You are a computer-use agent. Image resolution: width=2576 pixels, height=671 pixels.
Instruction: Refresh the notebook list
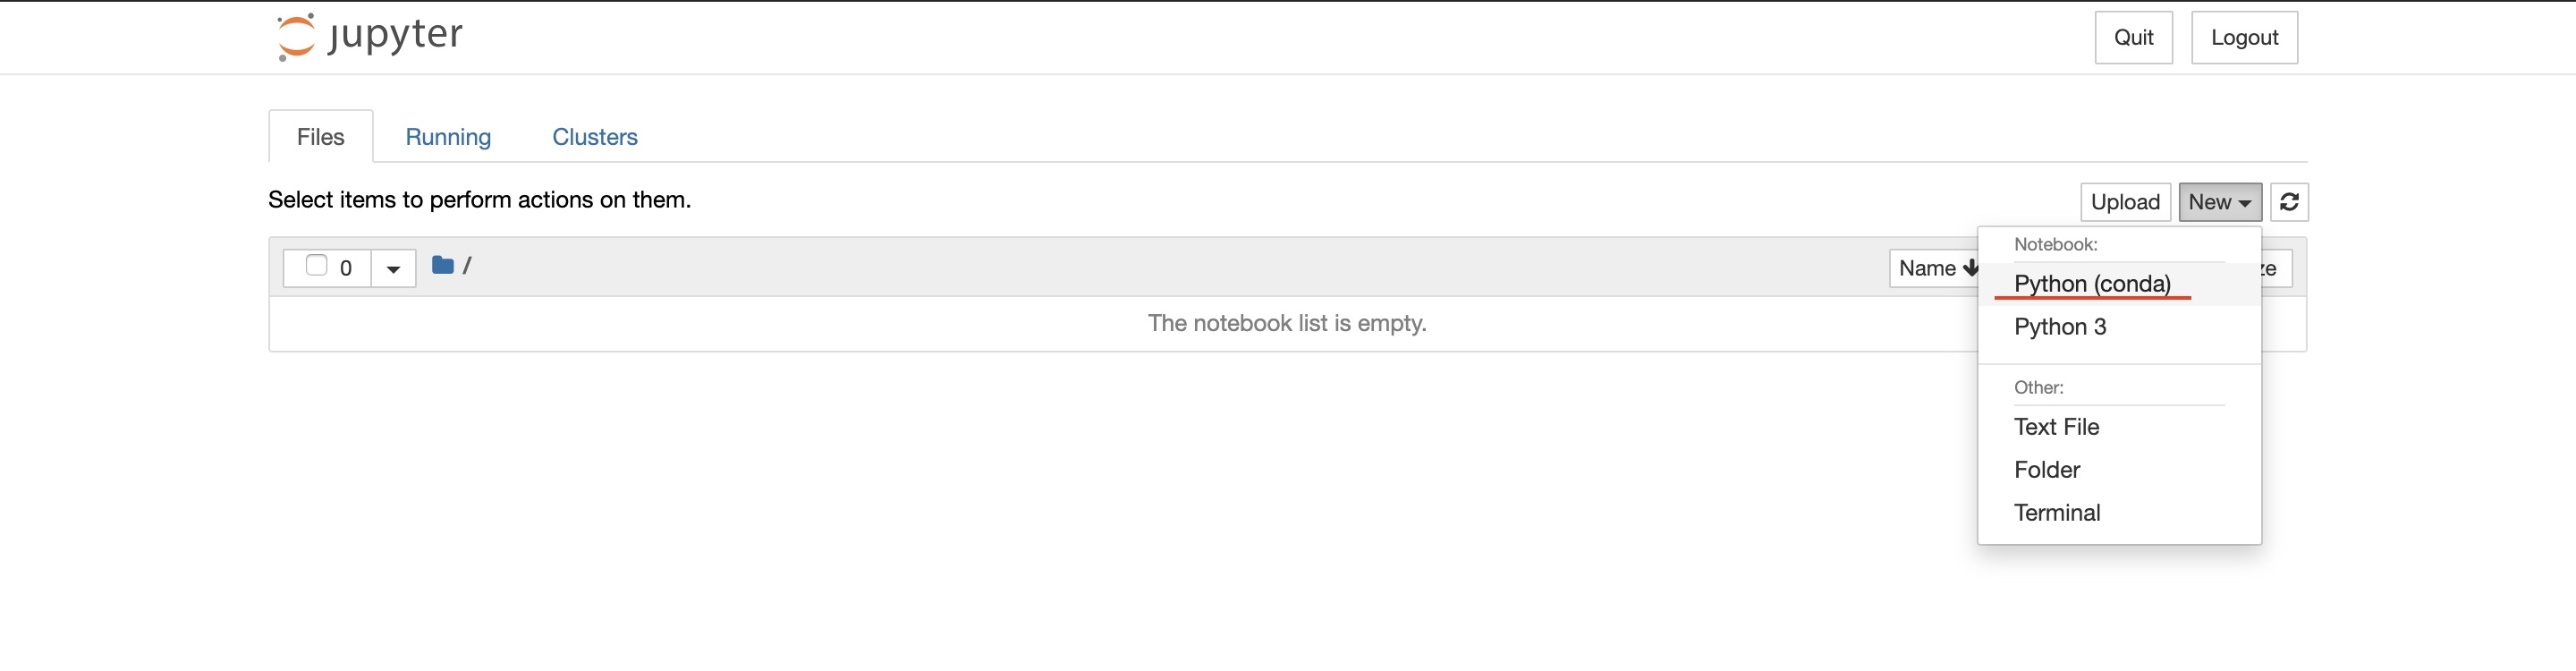[2290, 201]
